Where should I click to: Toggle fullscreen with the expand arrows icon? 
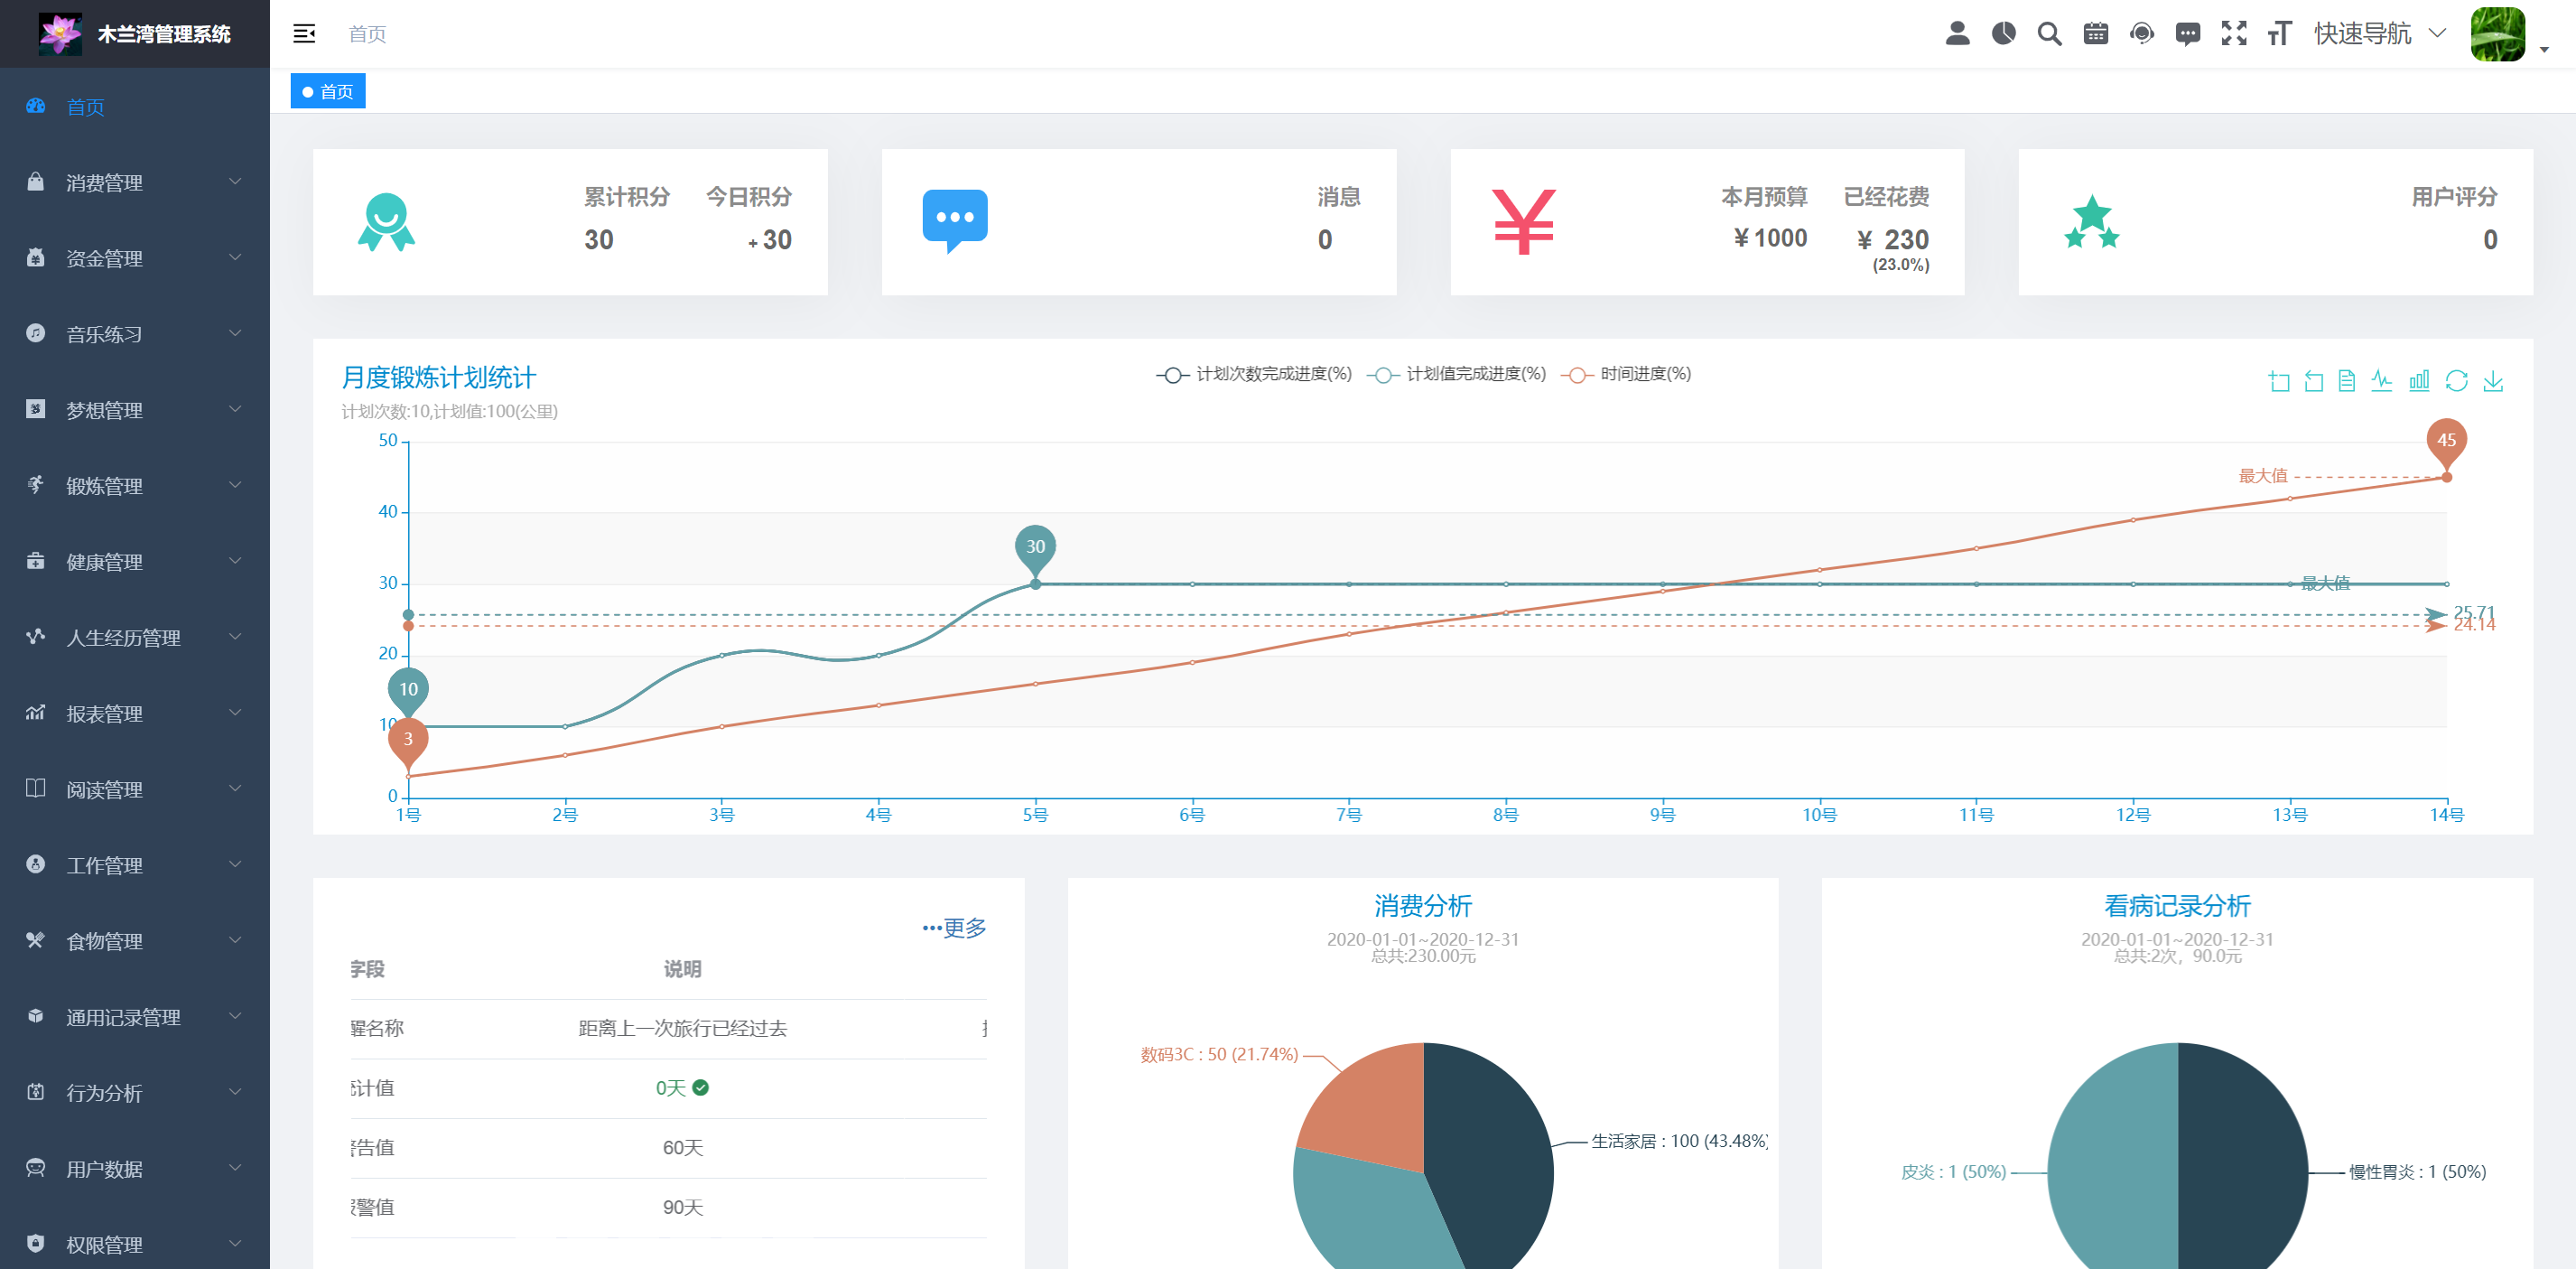click(x=2233, y=34)
